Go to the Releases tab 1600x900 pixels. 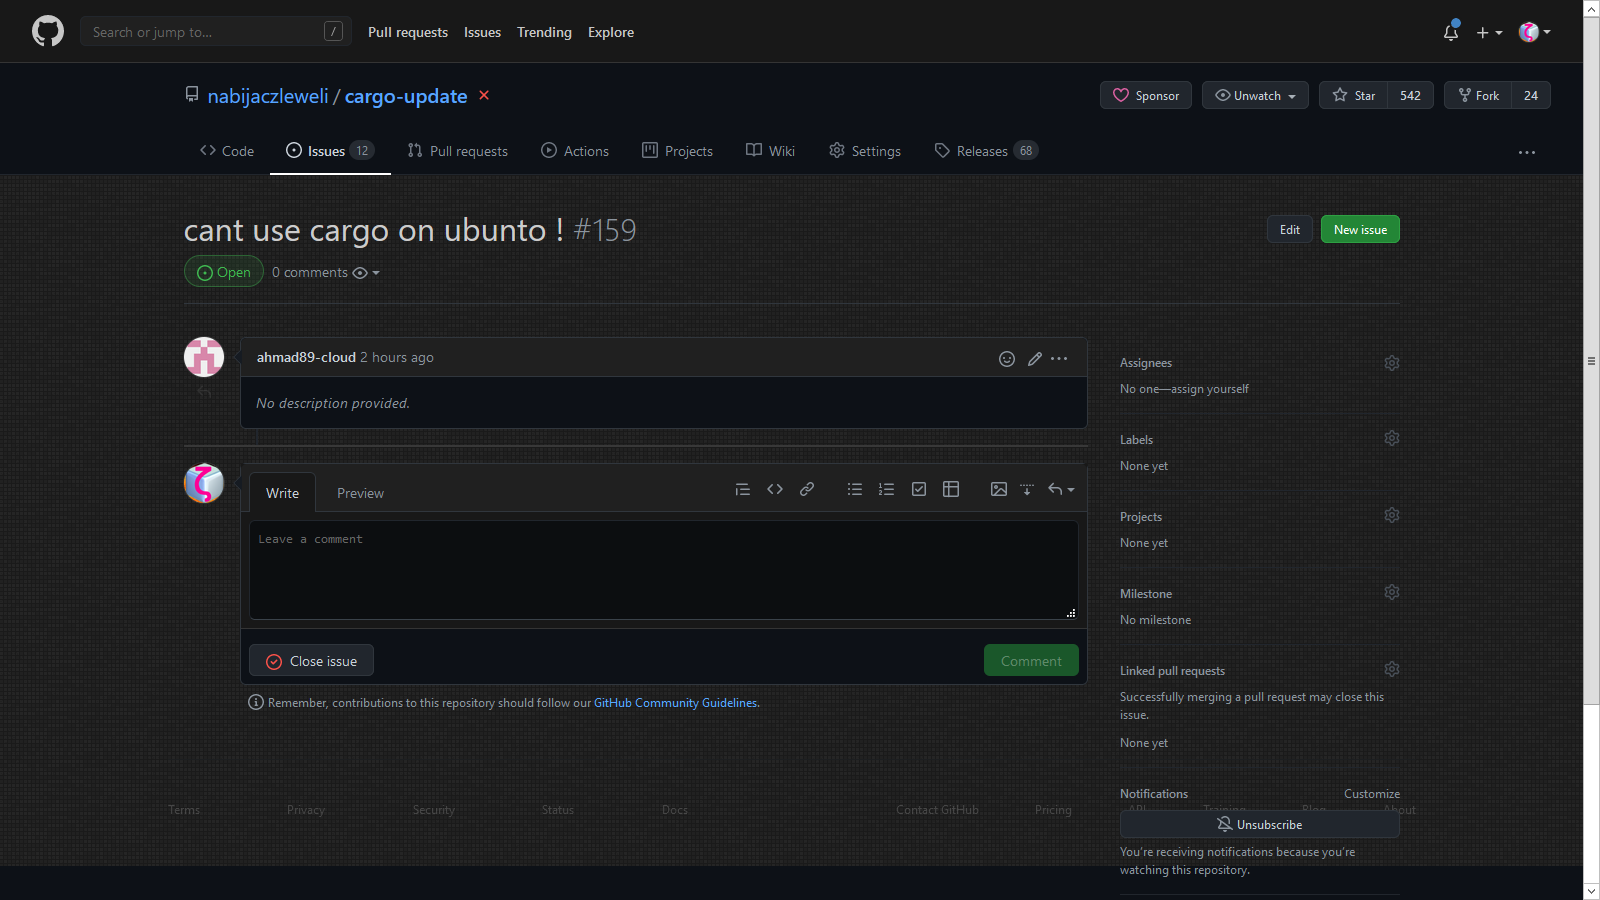click(x=981, y=151)
